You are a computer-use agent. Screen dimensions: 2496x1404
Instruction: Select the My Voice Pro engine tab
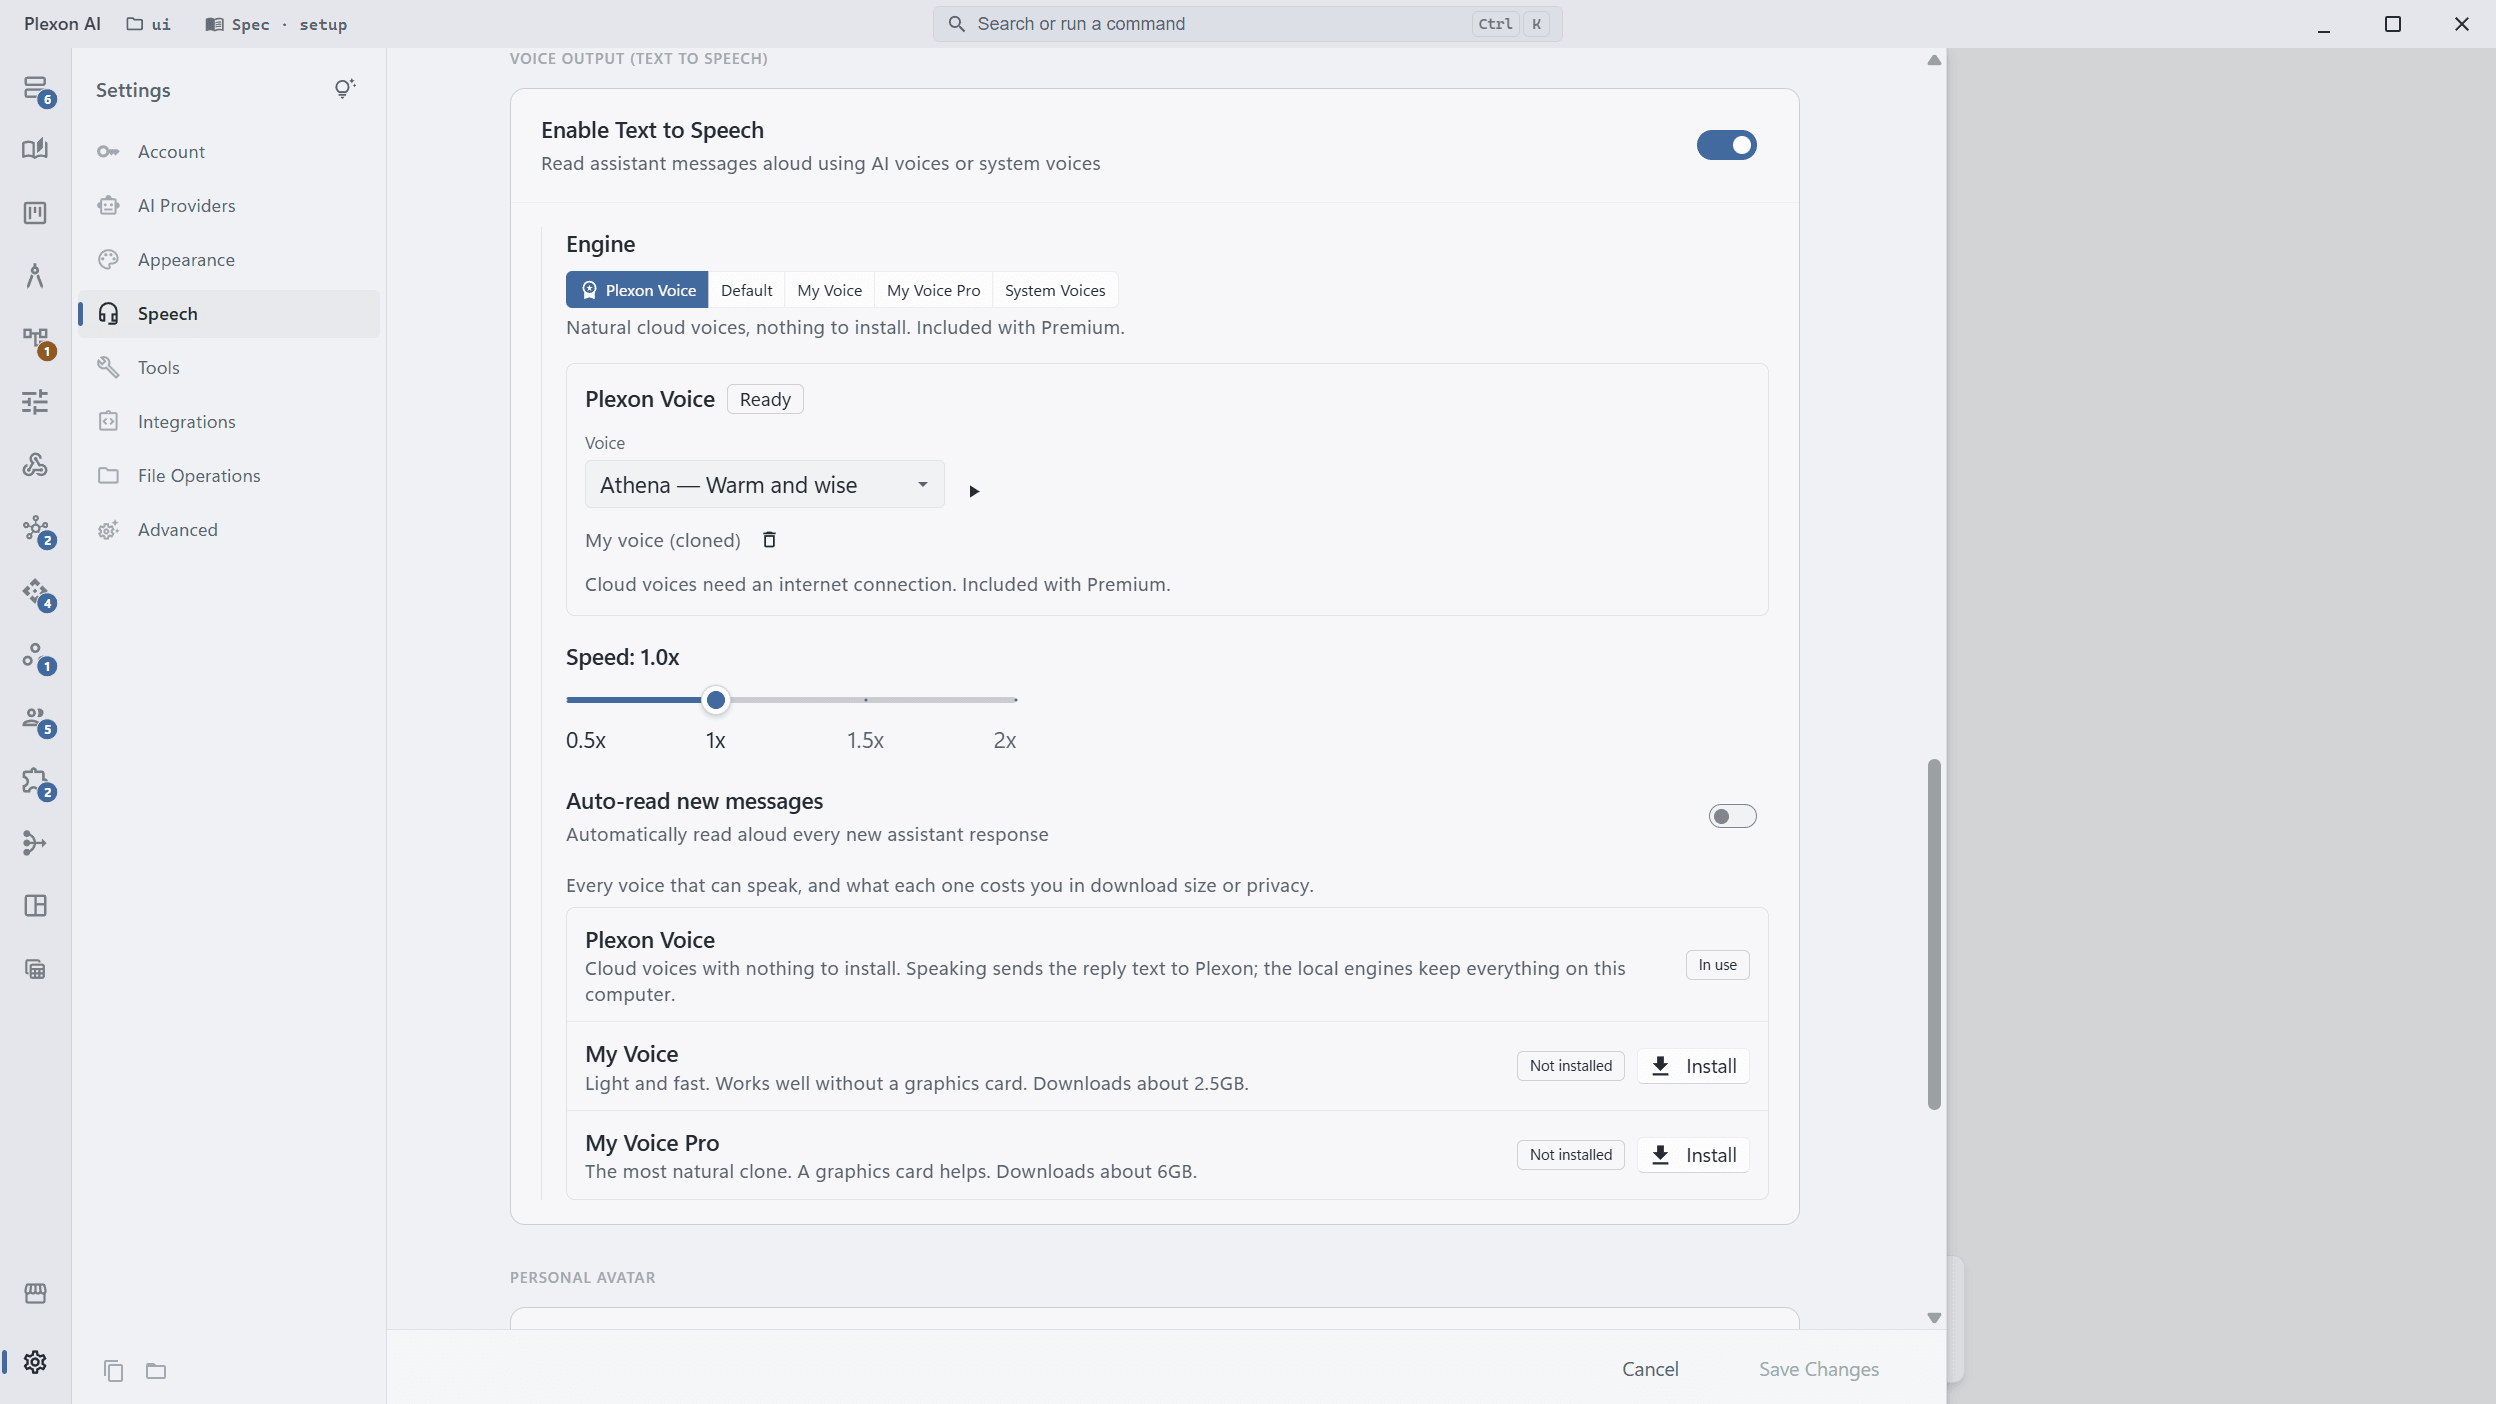pos(933,290)
